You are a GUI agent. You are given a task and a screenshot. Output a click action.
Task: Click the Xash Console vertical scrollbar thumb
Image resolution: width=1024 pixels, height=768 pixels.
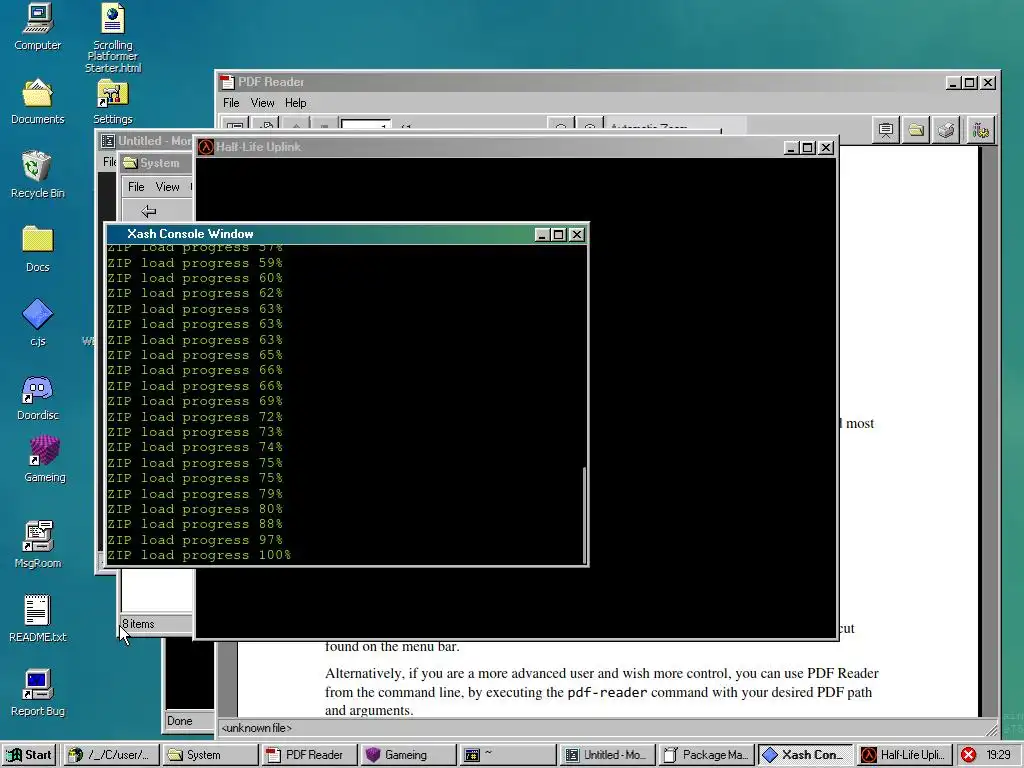click(x=583, y=515)
